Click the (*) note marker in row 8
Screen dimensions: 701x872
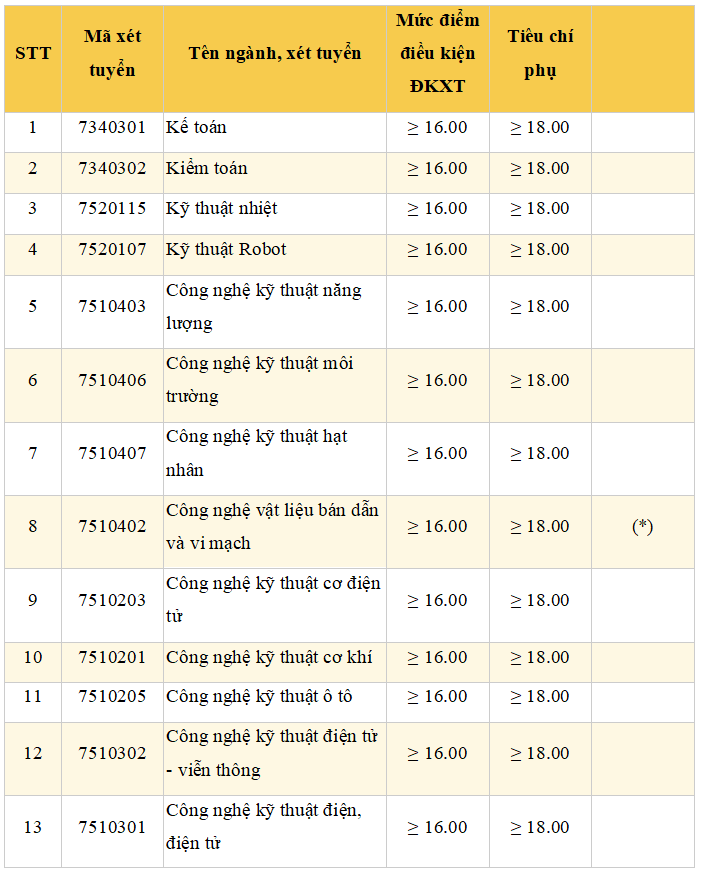click(643, 526)
